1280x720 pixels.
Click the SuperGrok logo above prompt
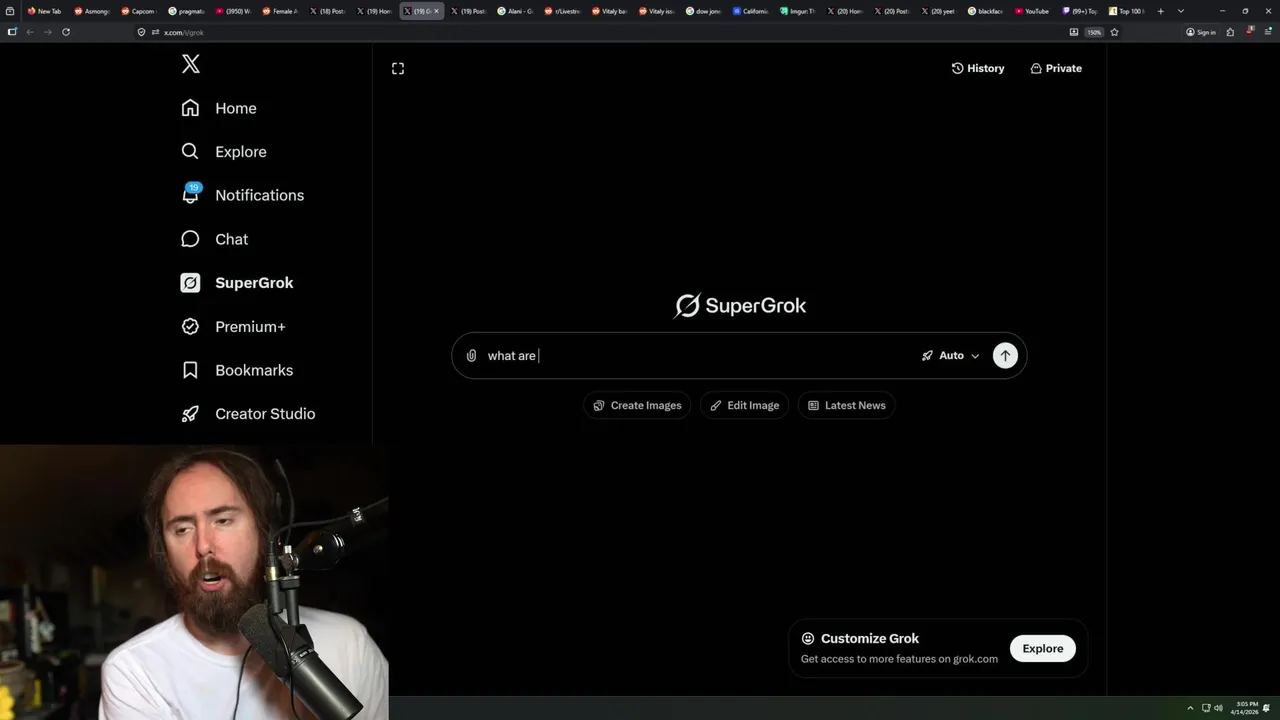tap(740, 306)
